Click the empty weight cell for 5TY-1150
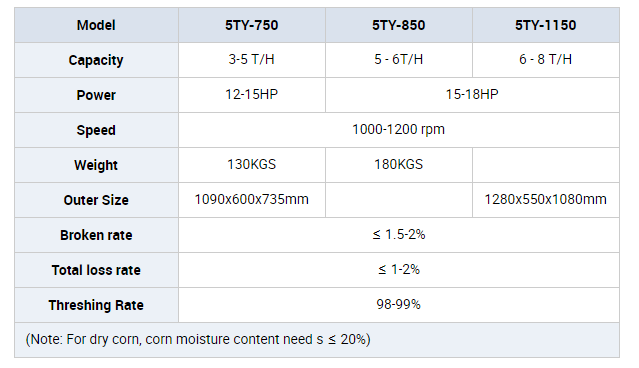The width and height of the screenshot is (639, 368). tap(546, 165)
